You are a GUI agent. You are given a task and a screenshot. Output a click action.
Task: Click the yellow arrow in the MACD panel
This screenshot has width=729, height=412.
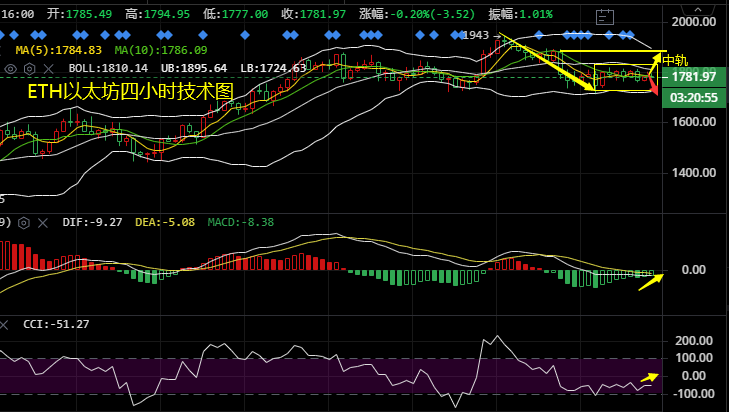[x=651, y=281]
